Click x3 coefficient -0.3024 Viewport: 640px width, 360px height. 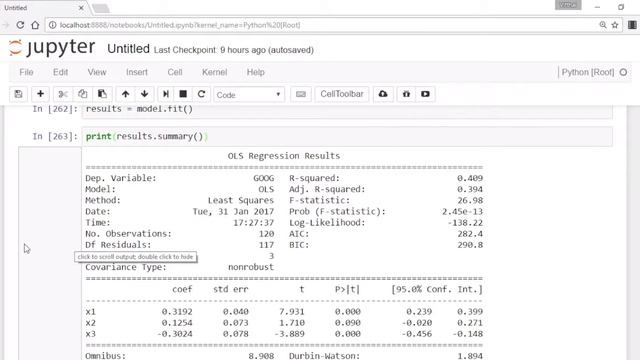click(174, 334)
